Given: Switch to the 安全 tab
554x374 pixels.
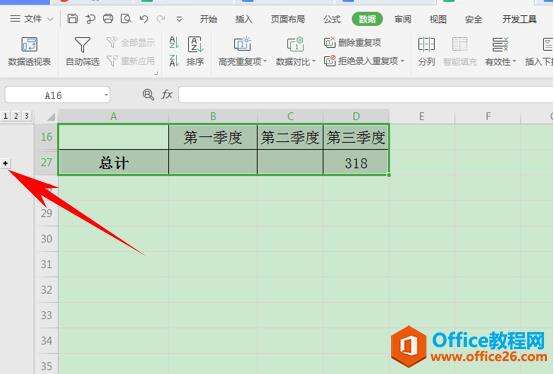Looking at the screenshot, I should click(473, 19).
